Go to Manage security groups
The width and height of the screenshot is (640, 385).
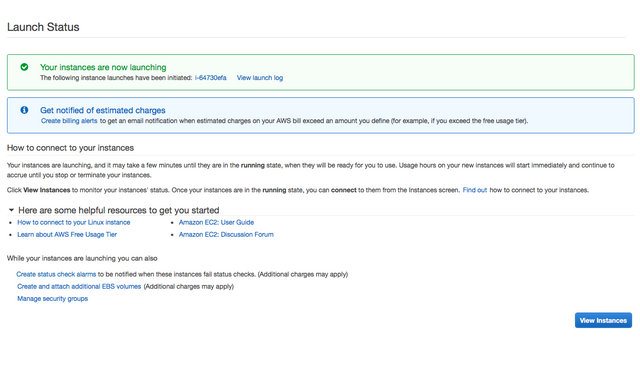(x=52, y=299)
